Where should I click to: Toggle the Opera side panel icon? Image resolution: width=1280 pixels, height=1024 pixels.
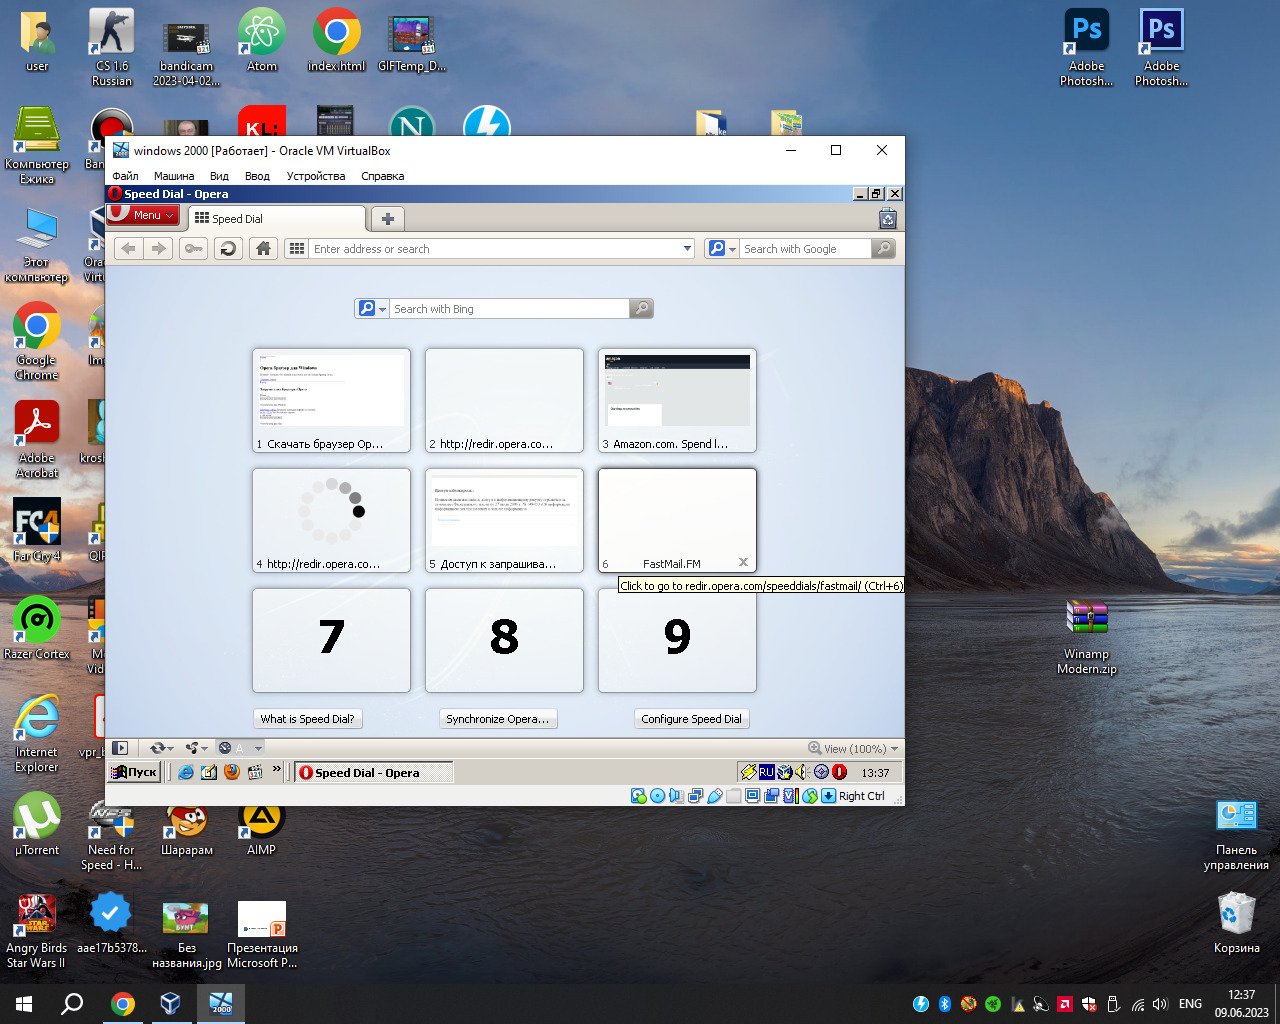point(120,748)
